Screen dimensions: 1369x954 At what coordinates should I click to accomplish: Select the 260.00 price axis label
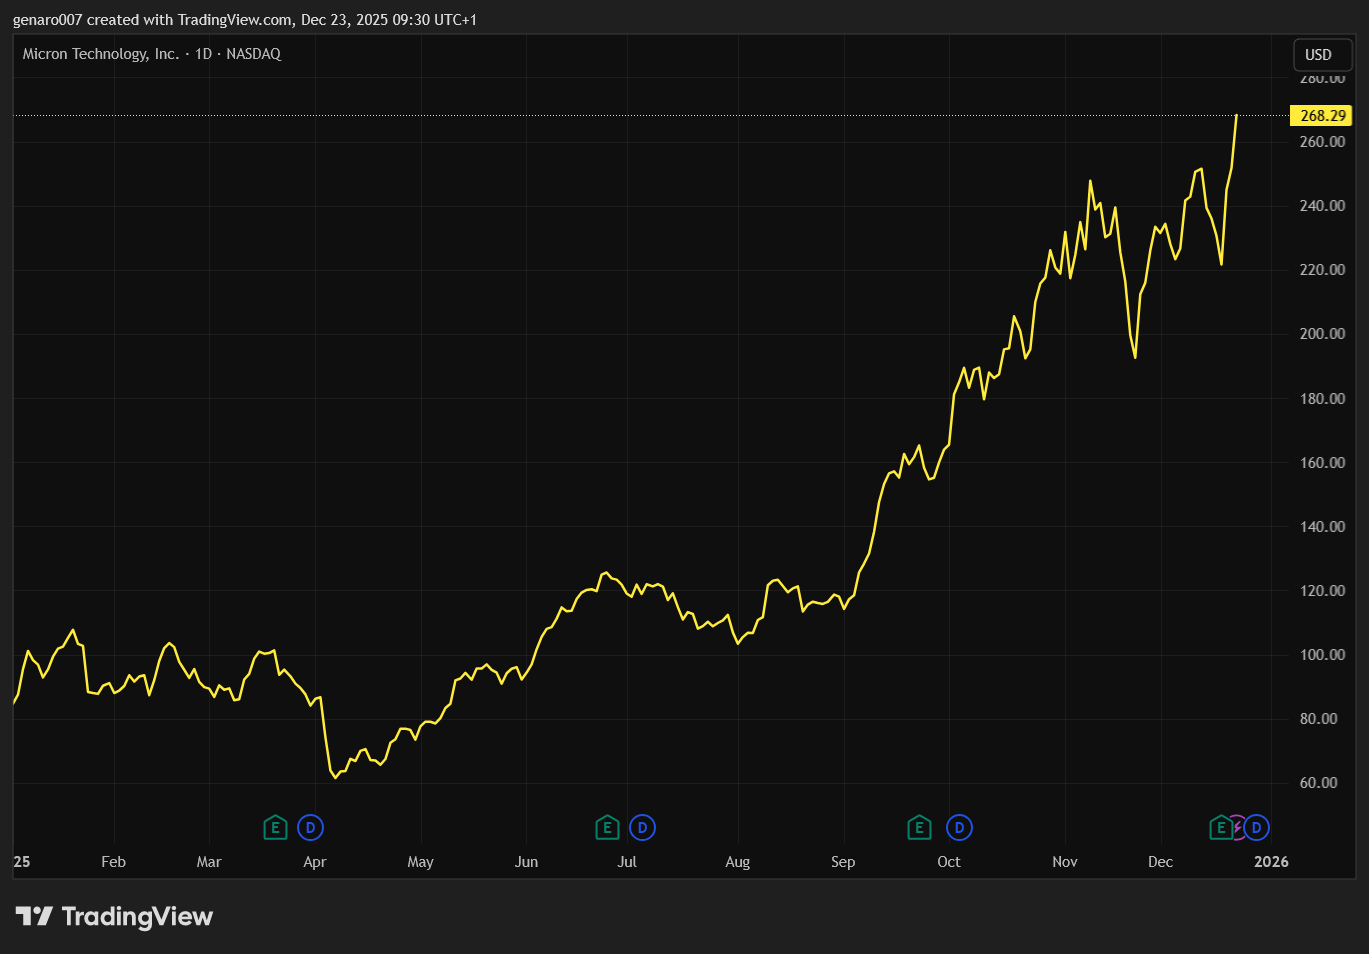click(1322, 142)
